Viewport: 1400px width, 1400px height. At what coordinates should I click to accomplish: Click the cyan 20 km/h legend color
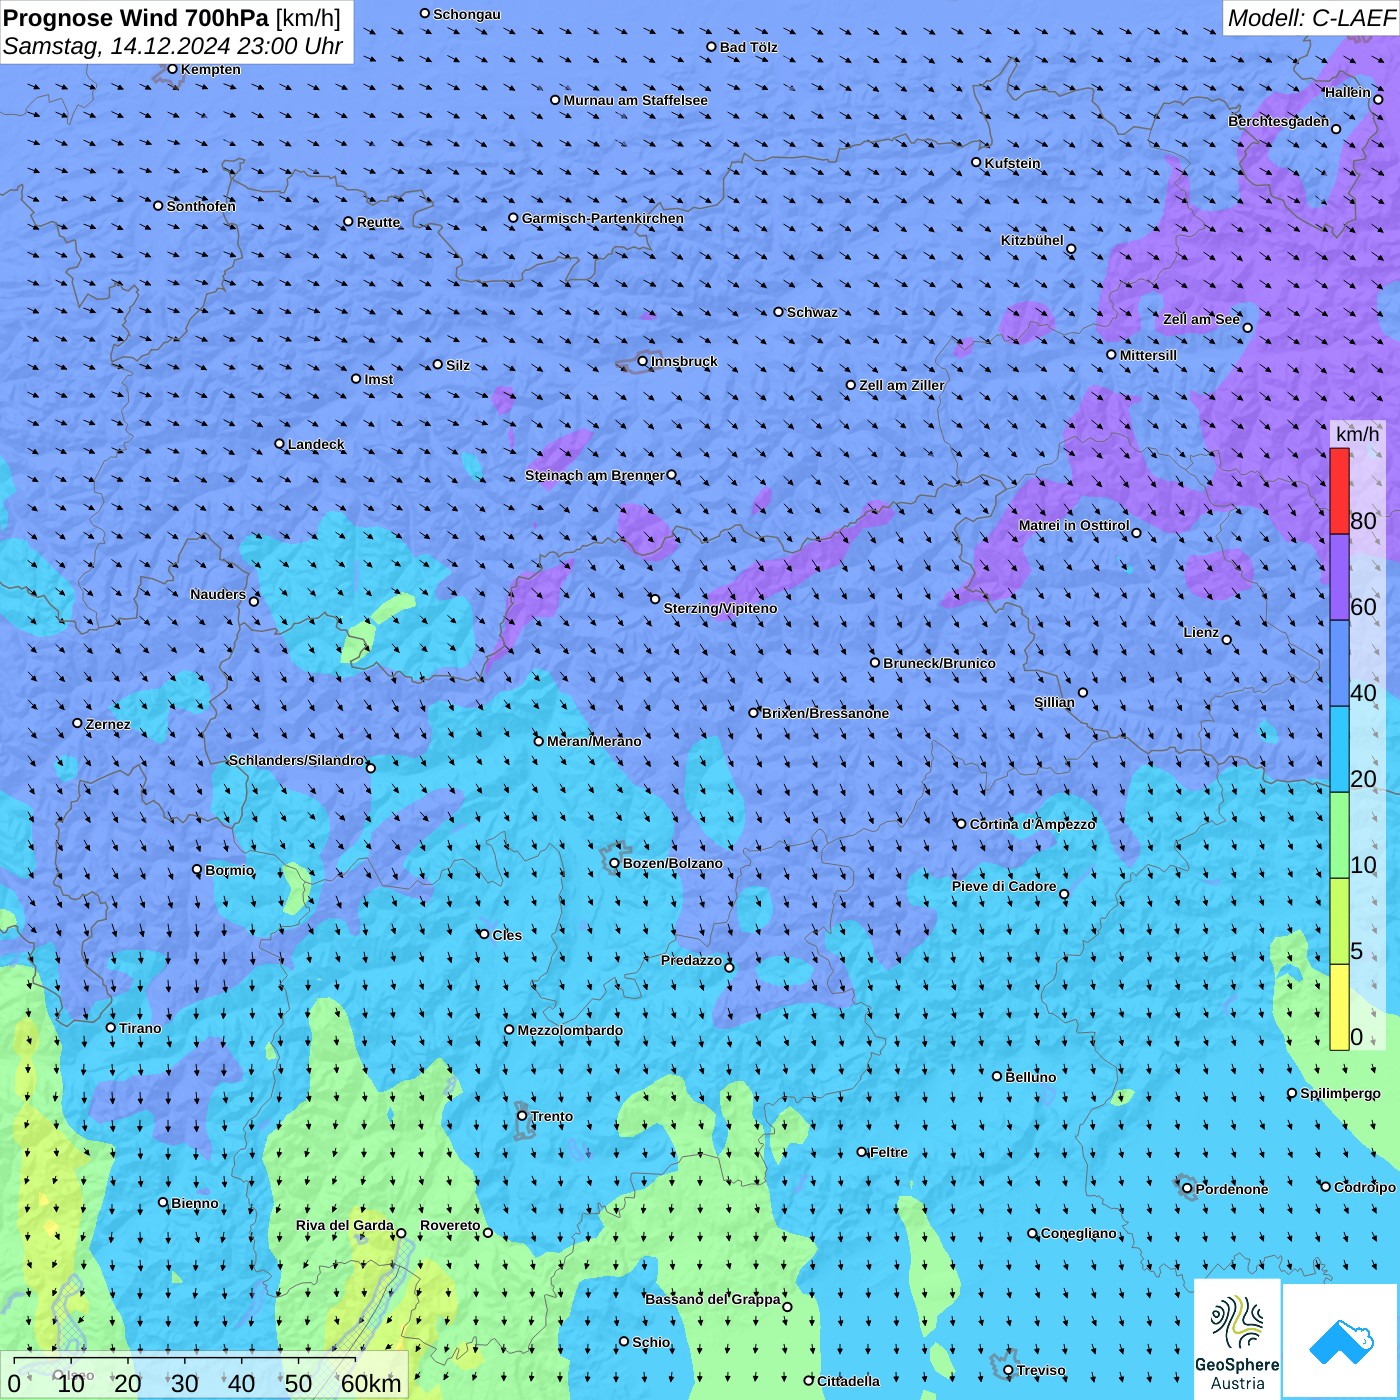1339,749
